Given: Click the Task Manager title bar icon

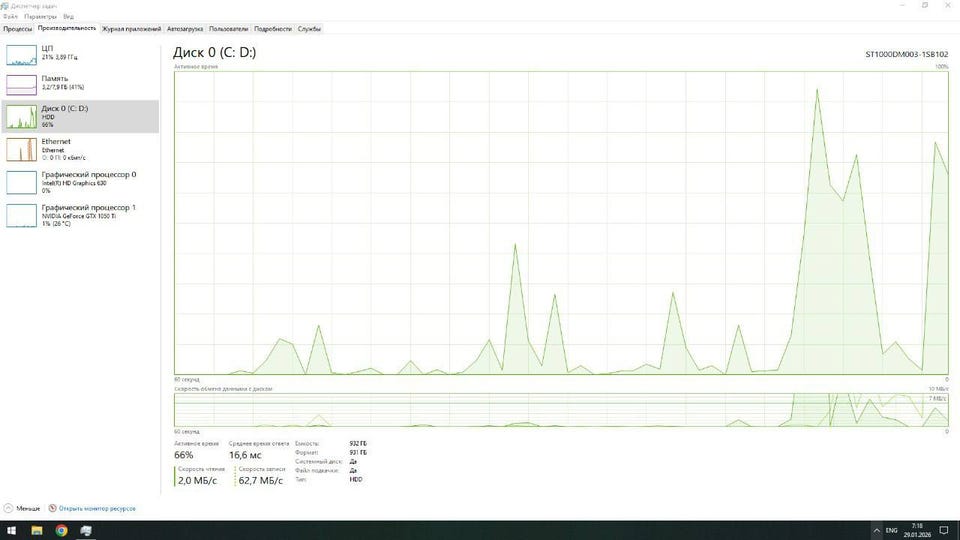Looking at the screenshot, I should click(x=5, y=6).
